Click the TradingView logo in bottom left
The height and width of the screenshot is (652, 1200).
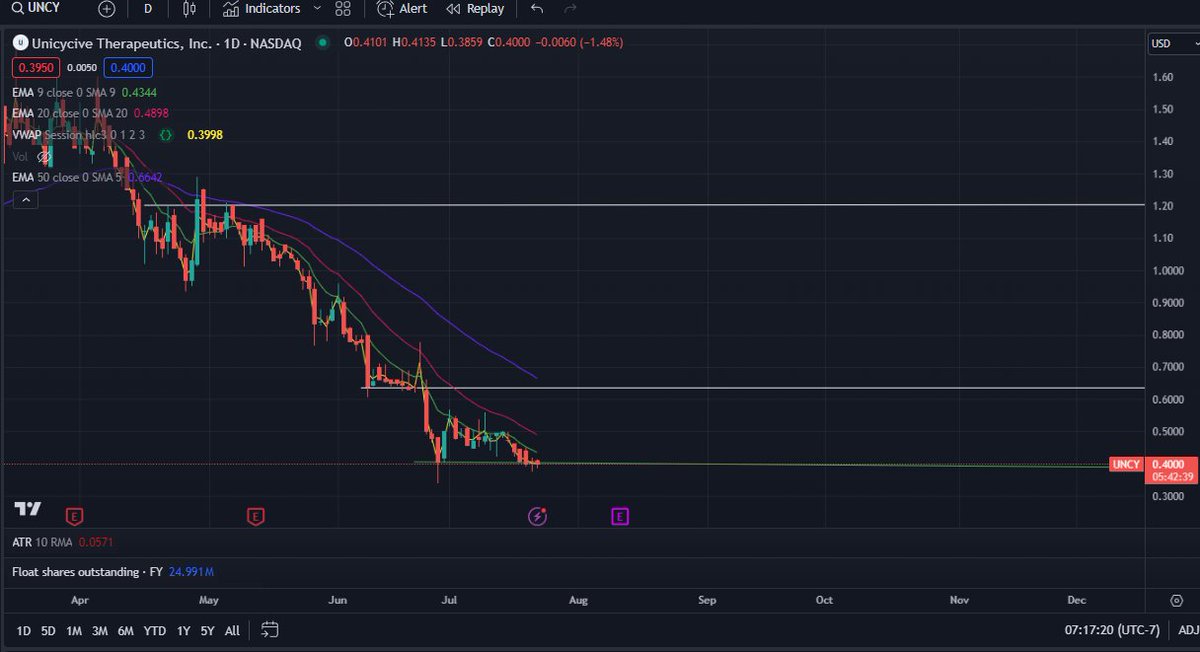27,508
